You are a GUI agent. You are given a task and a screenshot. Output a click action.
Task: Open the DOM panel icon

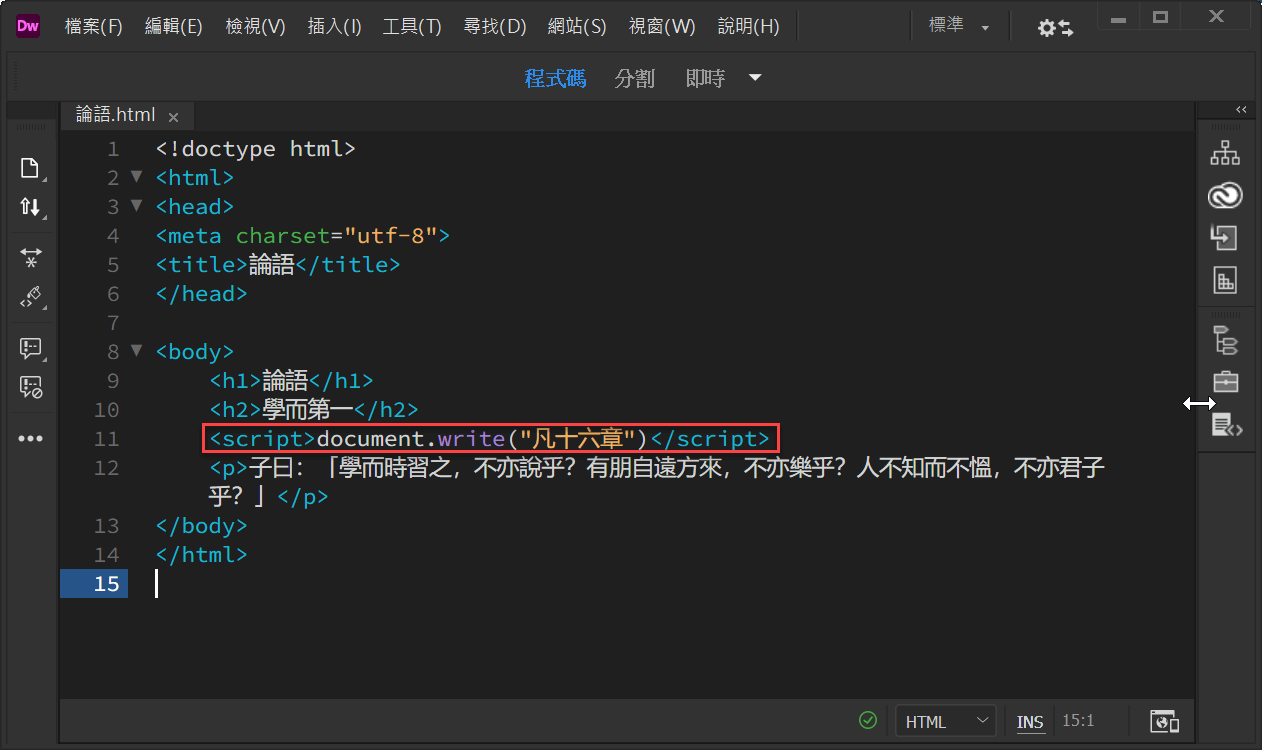(x=1225, y=340)
